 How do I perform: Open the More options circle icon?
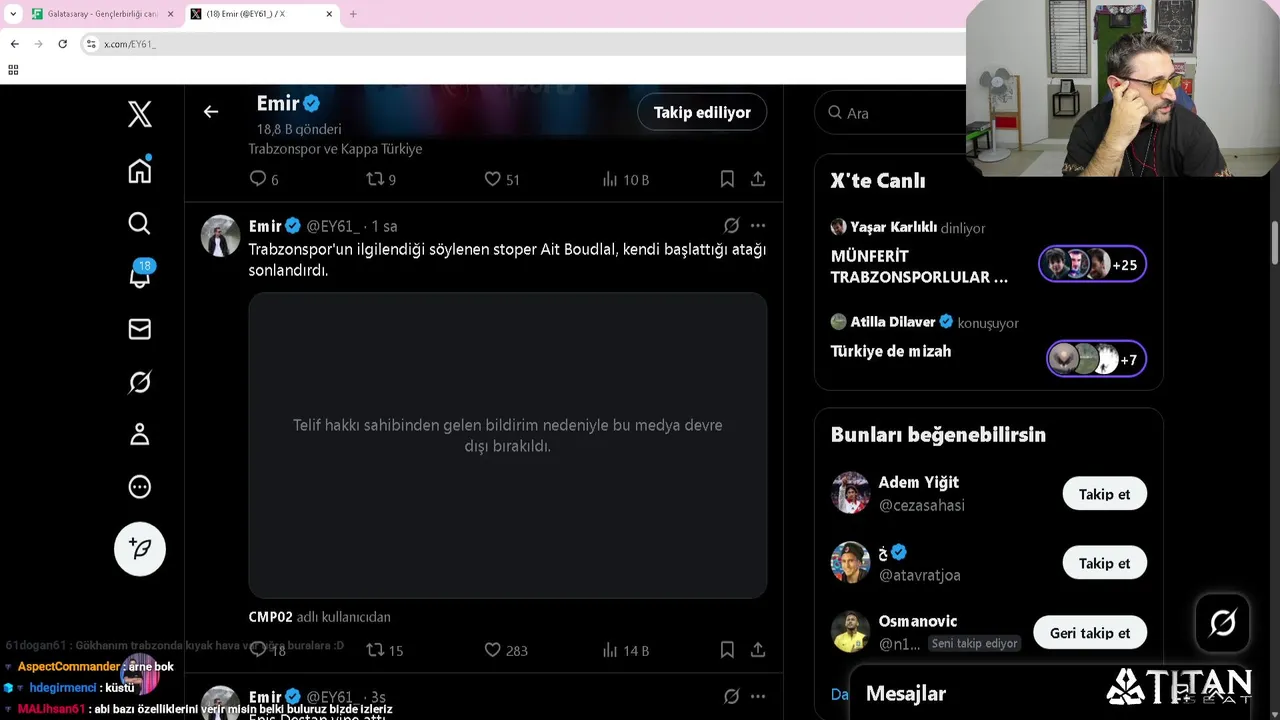[x=140, y=487]
